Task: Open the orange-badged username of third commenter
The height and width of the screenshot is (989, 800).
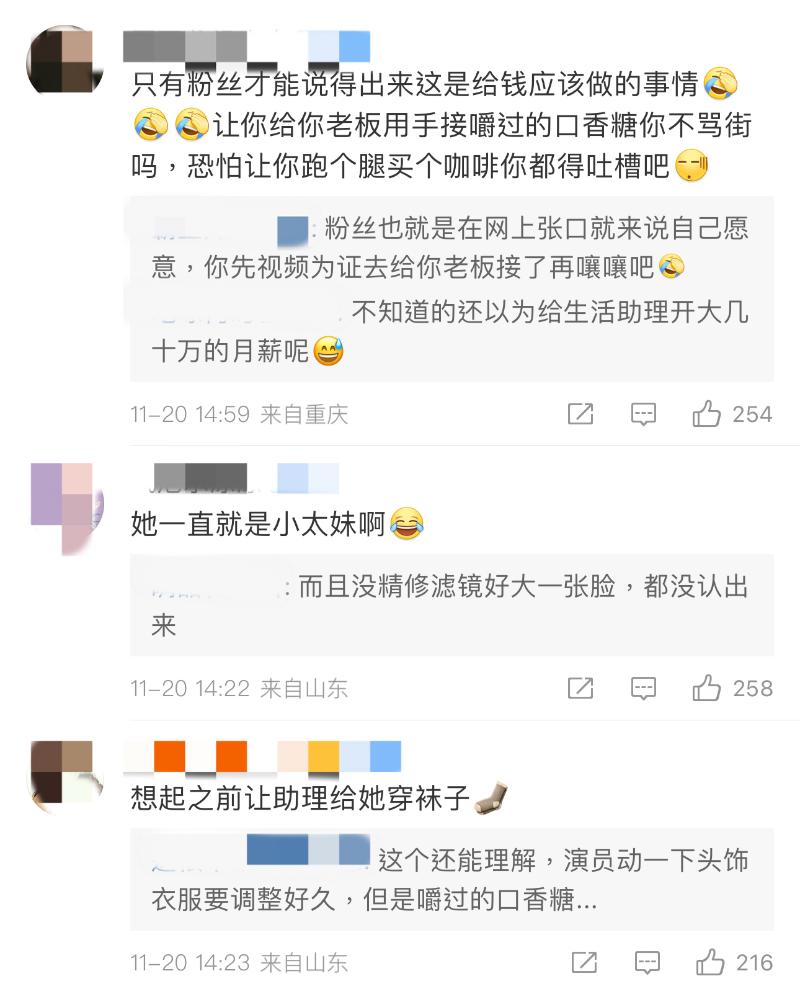Action: 262,756
